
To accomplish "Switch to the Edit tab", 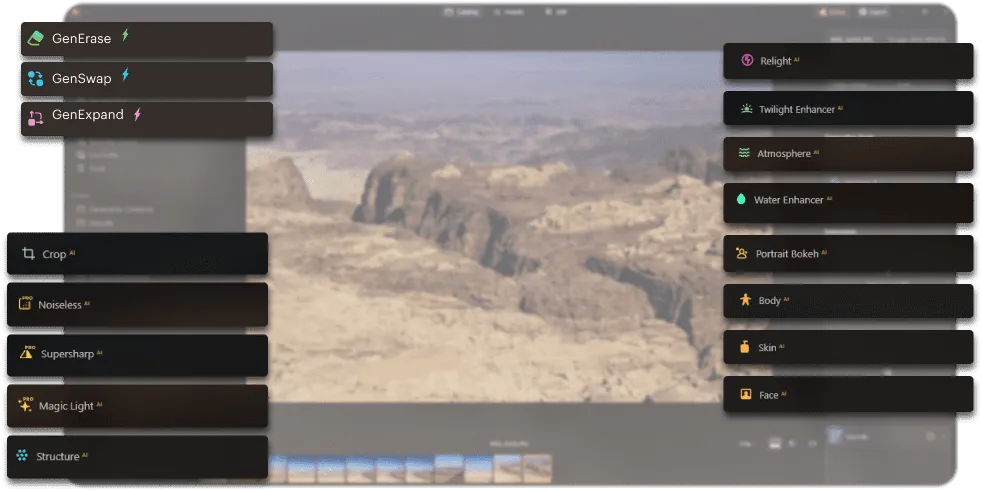I will tap(556, 12).
